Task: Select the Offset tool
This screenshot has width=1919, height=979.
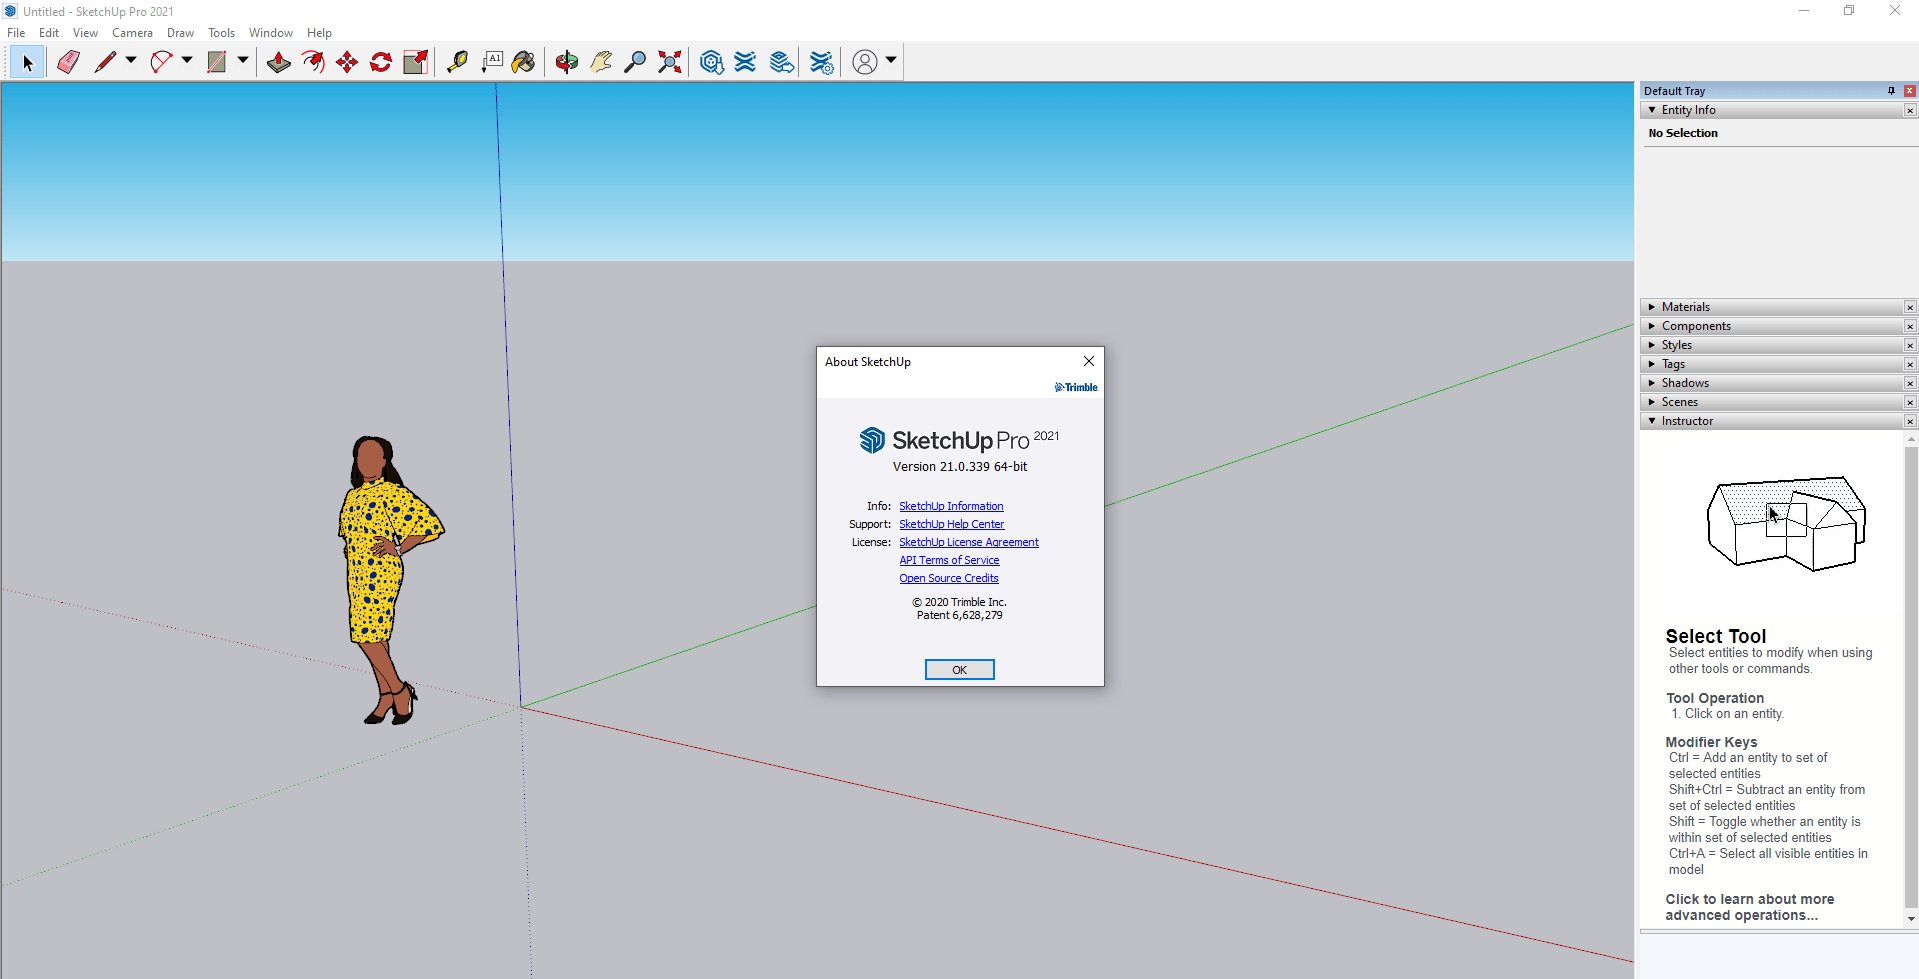Action: tap(313, 62)
